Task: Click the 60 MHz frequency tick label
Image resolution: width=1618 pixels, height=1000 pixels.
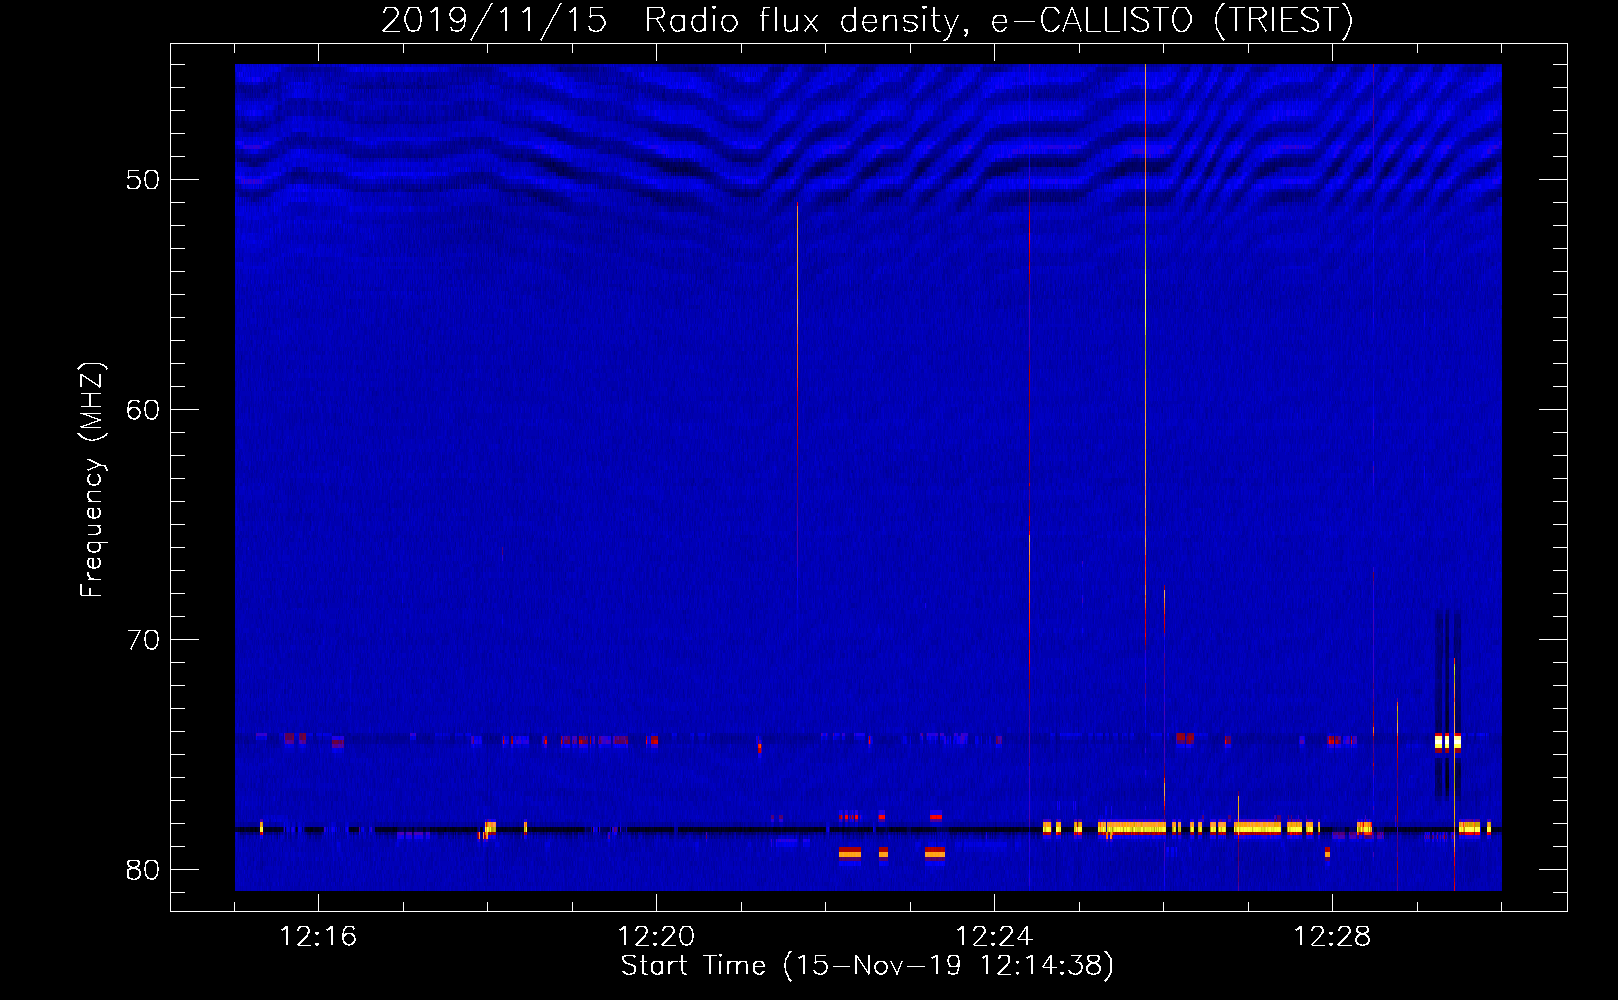Action: [x=143, y=410]
